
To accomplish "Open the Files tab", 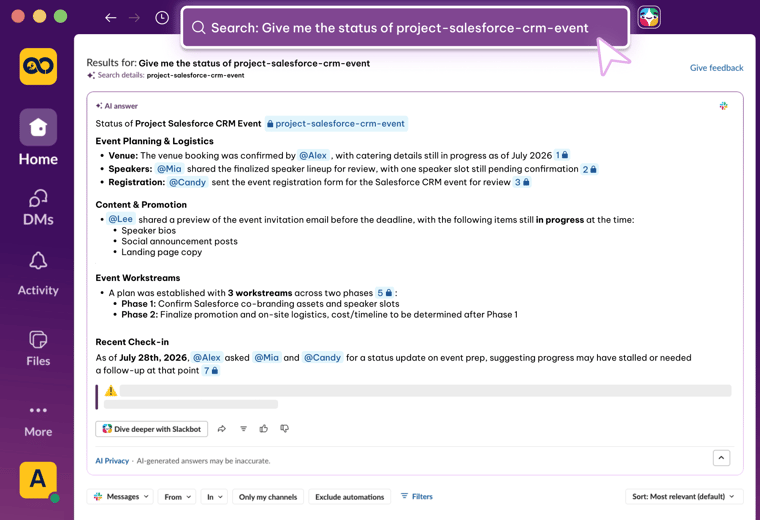I will [x=38, y=348].
